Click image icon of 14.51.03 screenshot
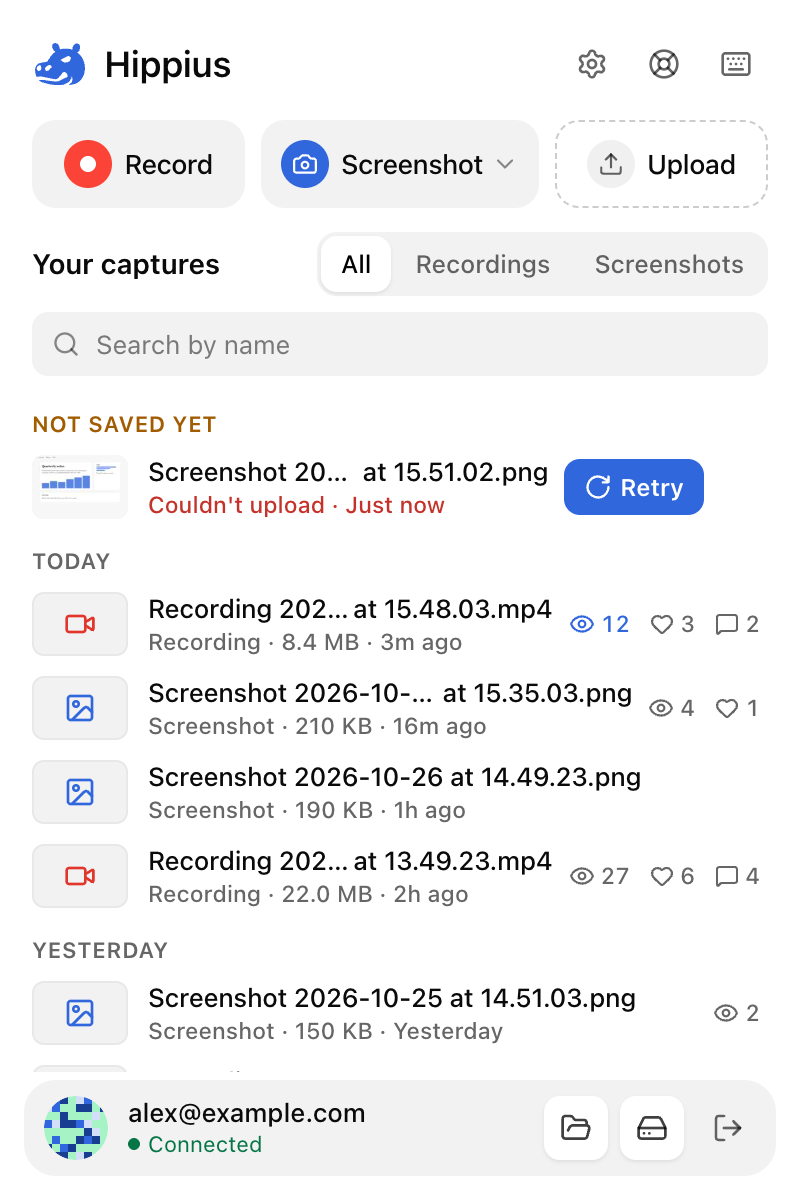The image size is (800, 1200). pyautogui.click(x=80, y=1013)
